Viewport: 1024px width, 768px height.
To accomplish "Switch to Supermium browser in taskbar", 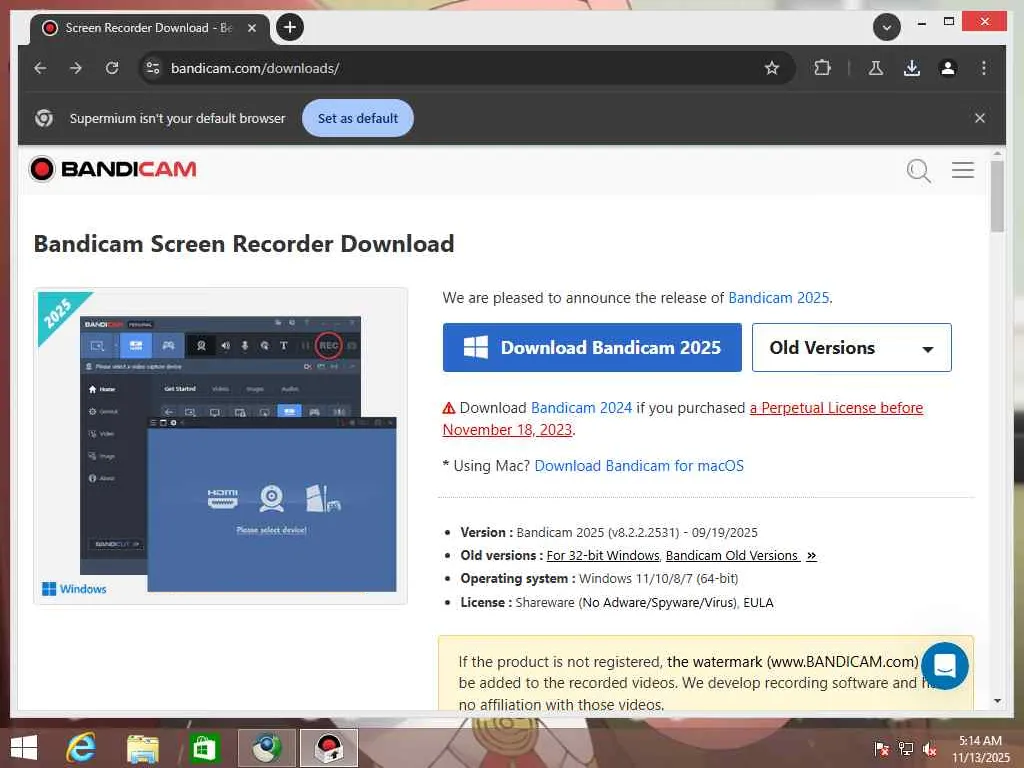I will pyautogui.click(x=266, y=748).
